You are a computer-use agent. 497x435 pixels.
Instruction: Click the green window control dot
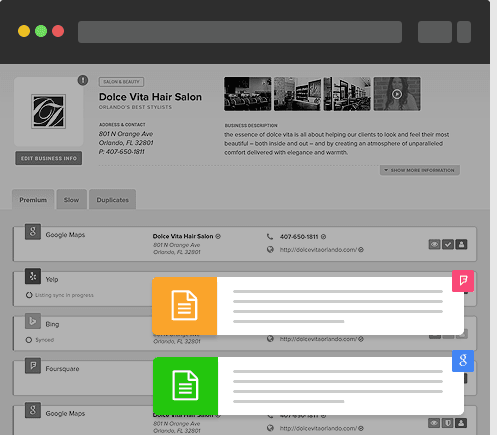(41, 31)
